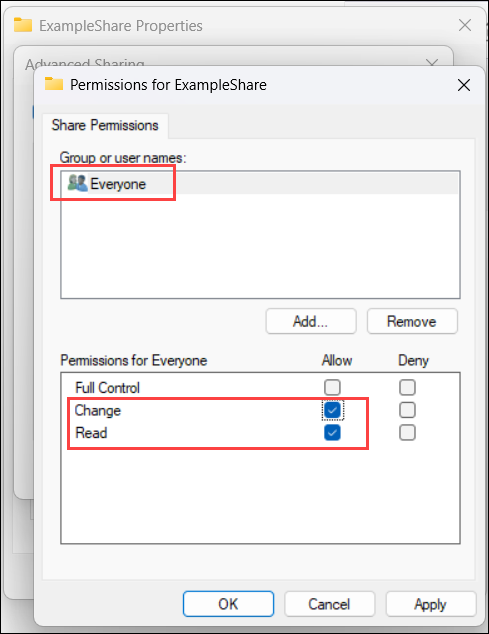The image size is (489, 634).
Task: Click the Deny column header
Action: click(413, 360)
